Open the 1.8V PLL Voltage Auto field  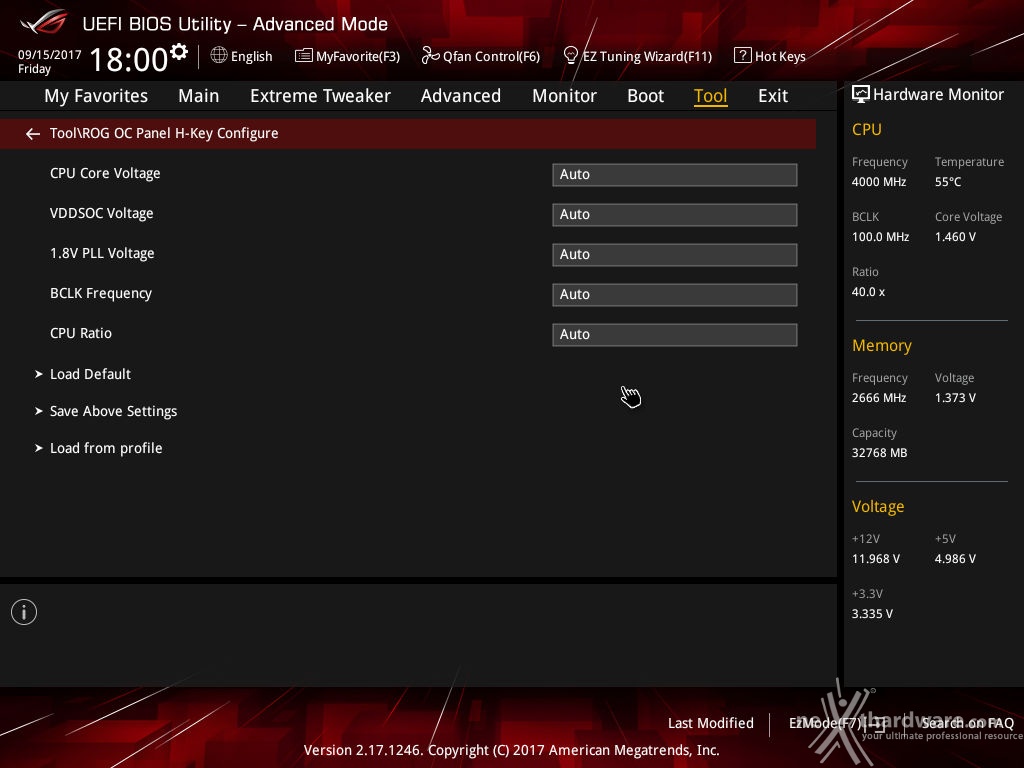[675, 254]
